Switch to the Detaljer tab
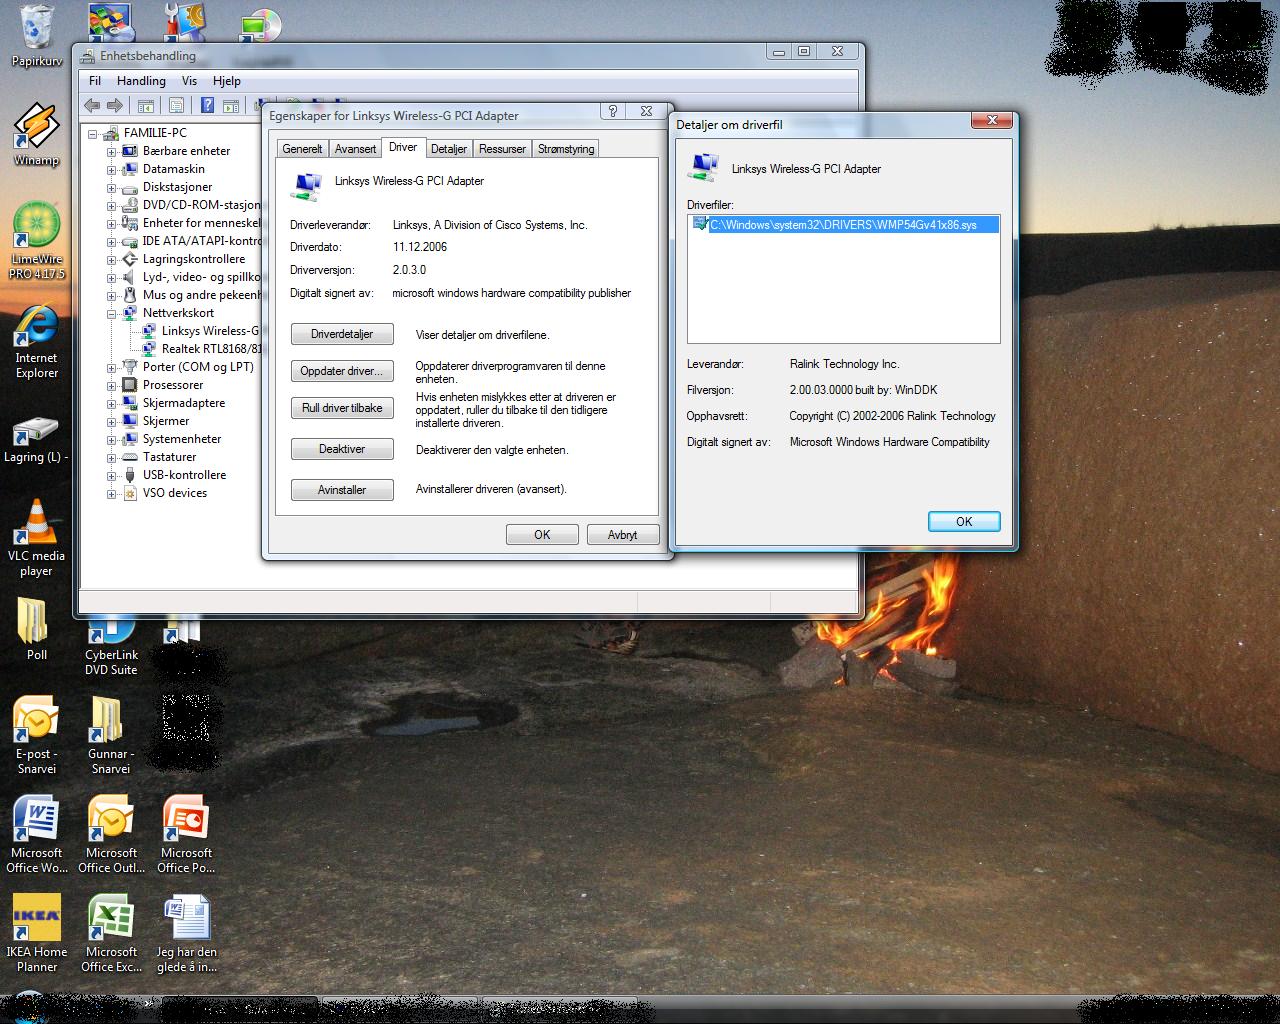Viewport: 1280px width, 1024px height. (448, 149)
